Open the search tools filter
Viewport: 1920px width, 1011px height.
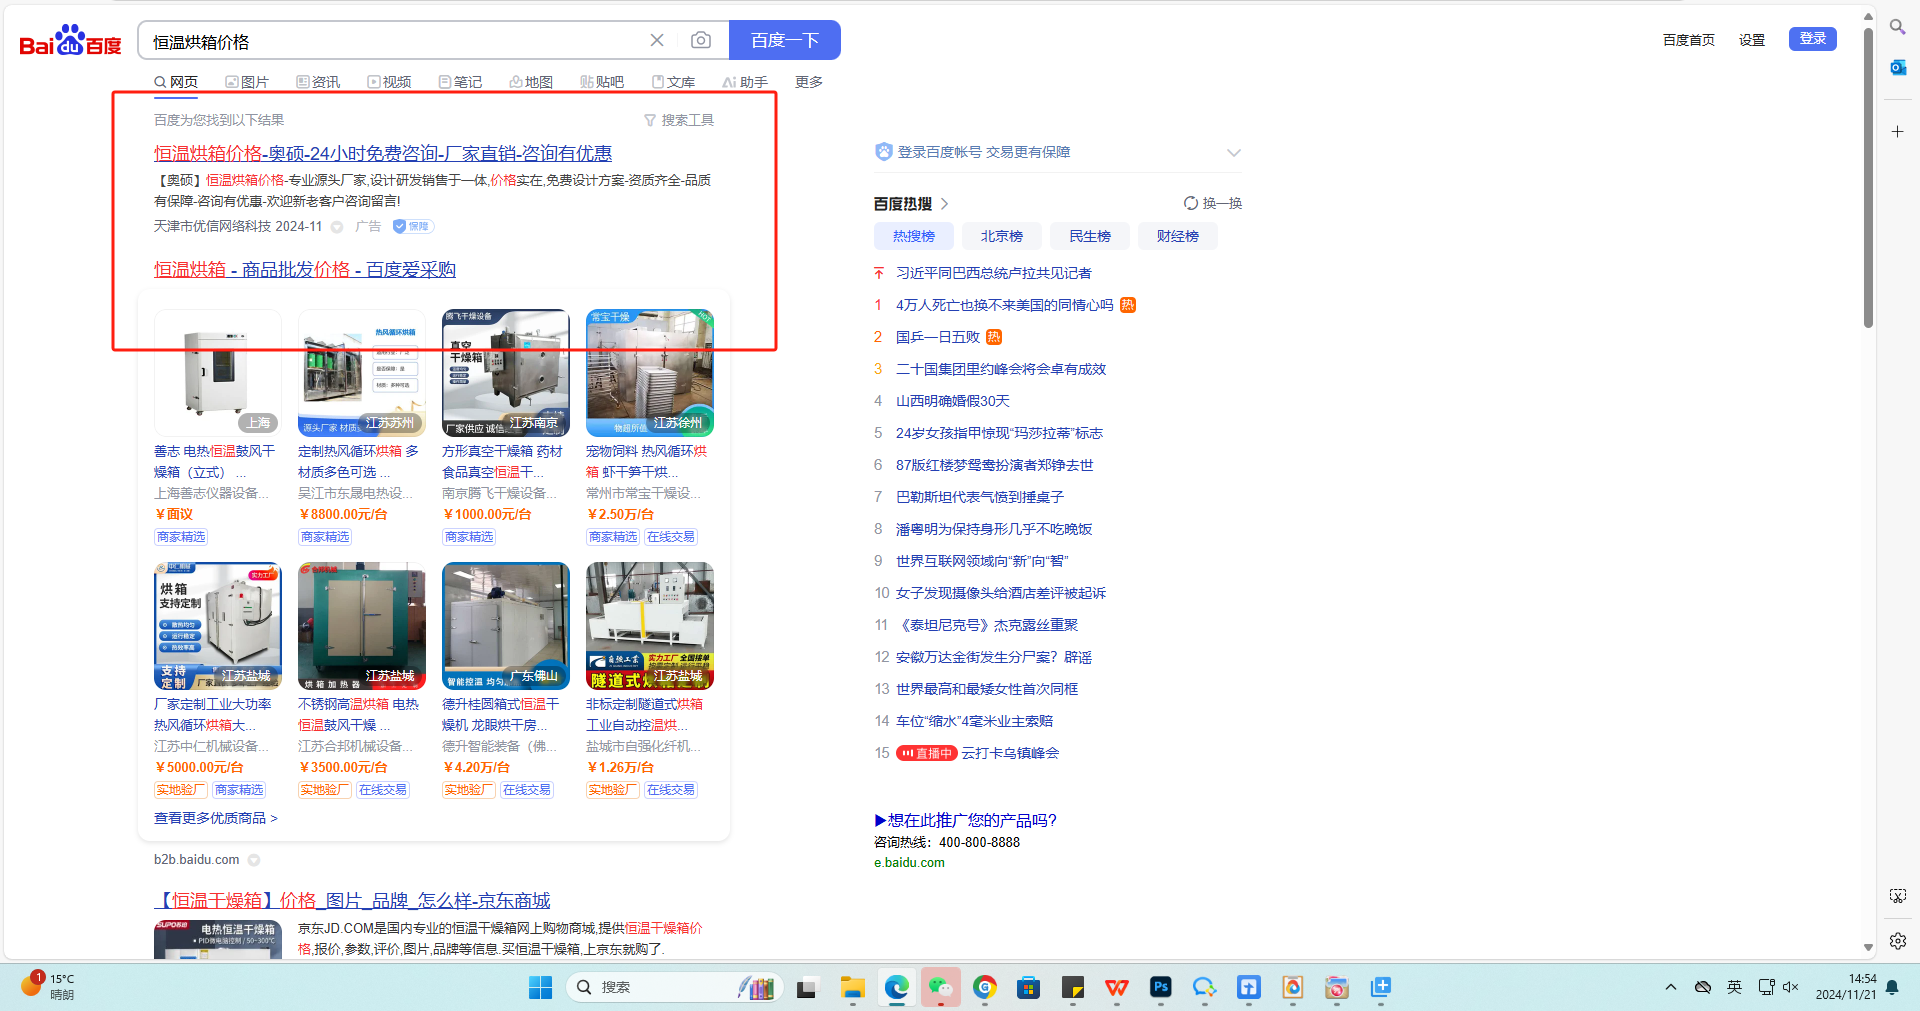pyautogui.click(x=679, y=120)
